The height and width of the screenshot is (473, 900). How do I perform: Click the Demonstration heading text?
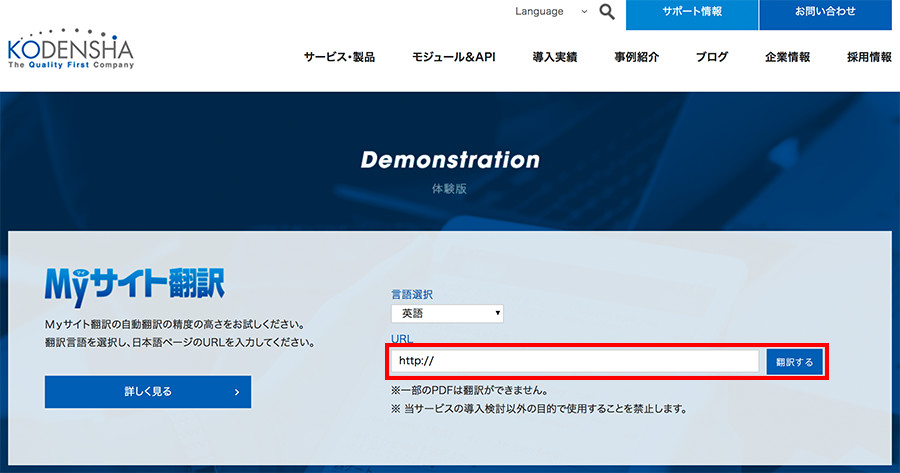[x=450, y=160]
